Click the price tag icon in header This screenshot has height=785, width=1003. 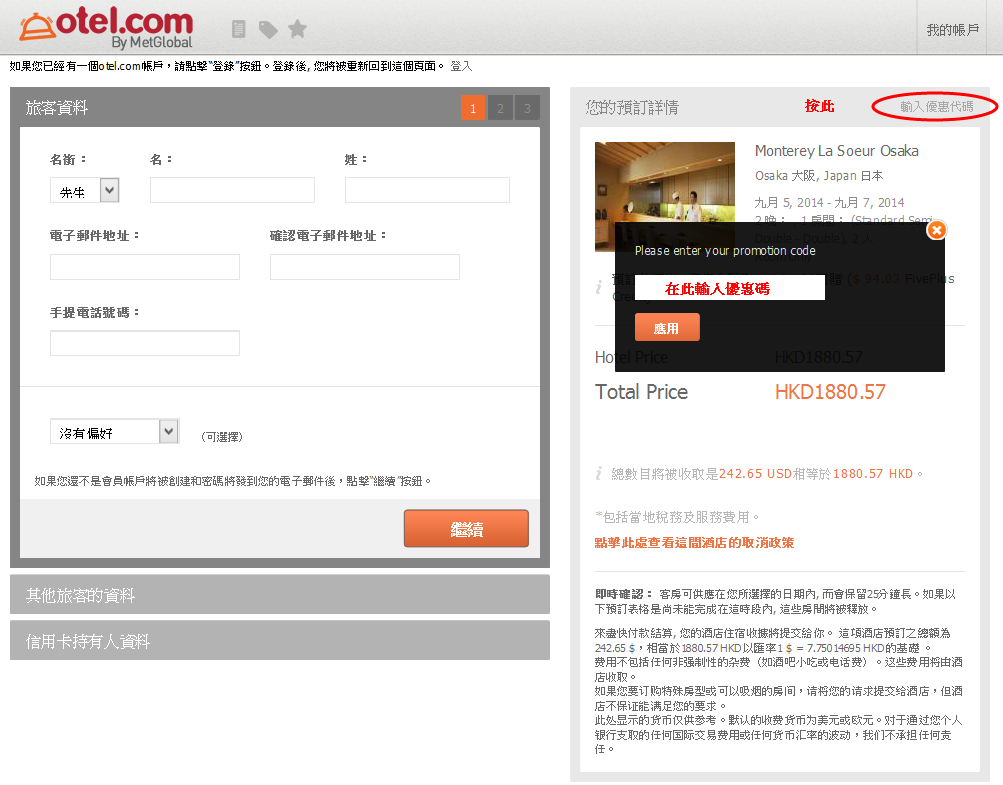[267, 29]
